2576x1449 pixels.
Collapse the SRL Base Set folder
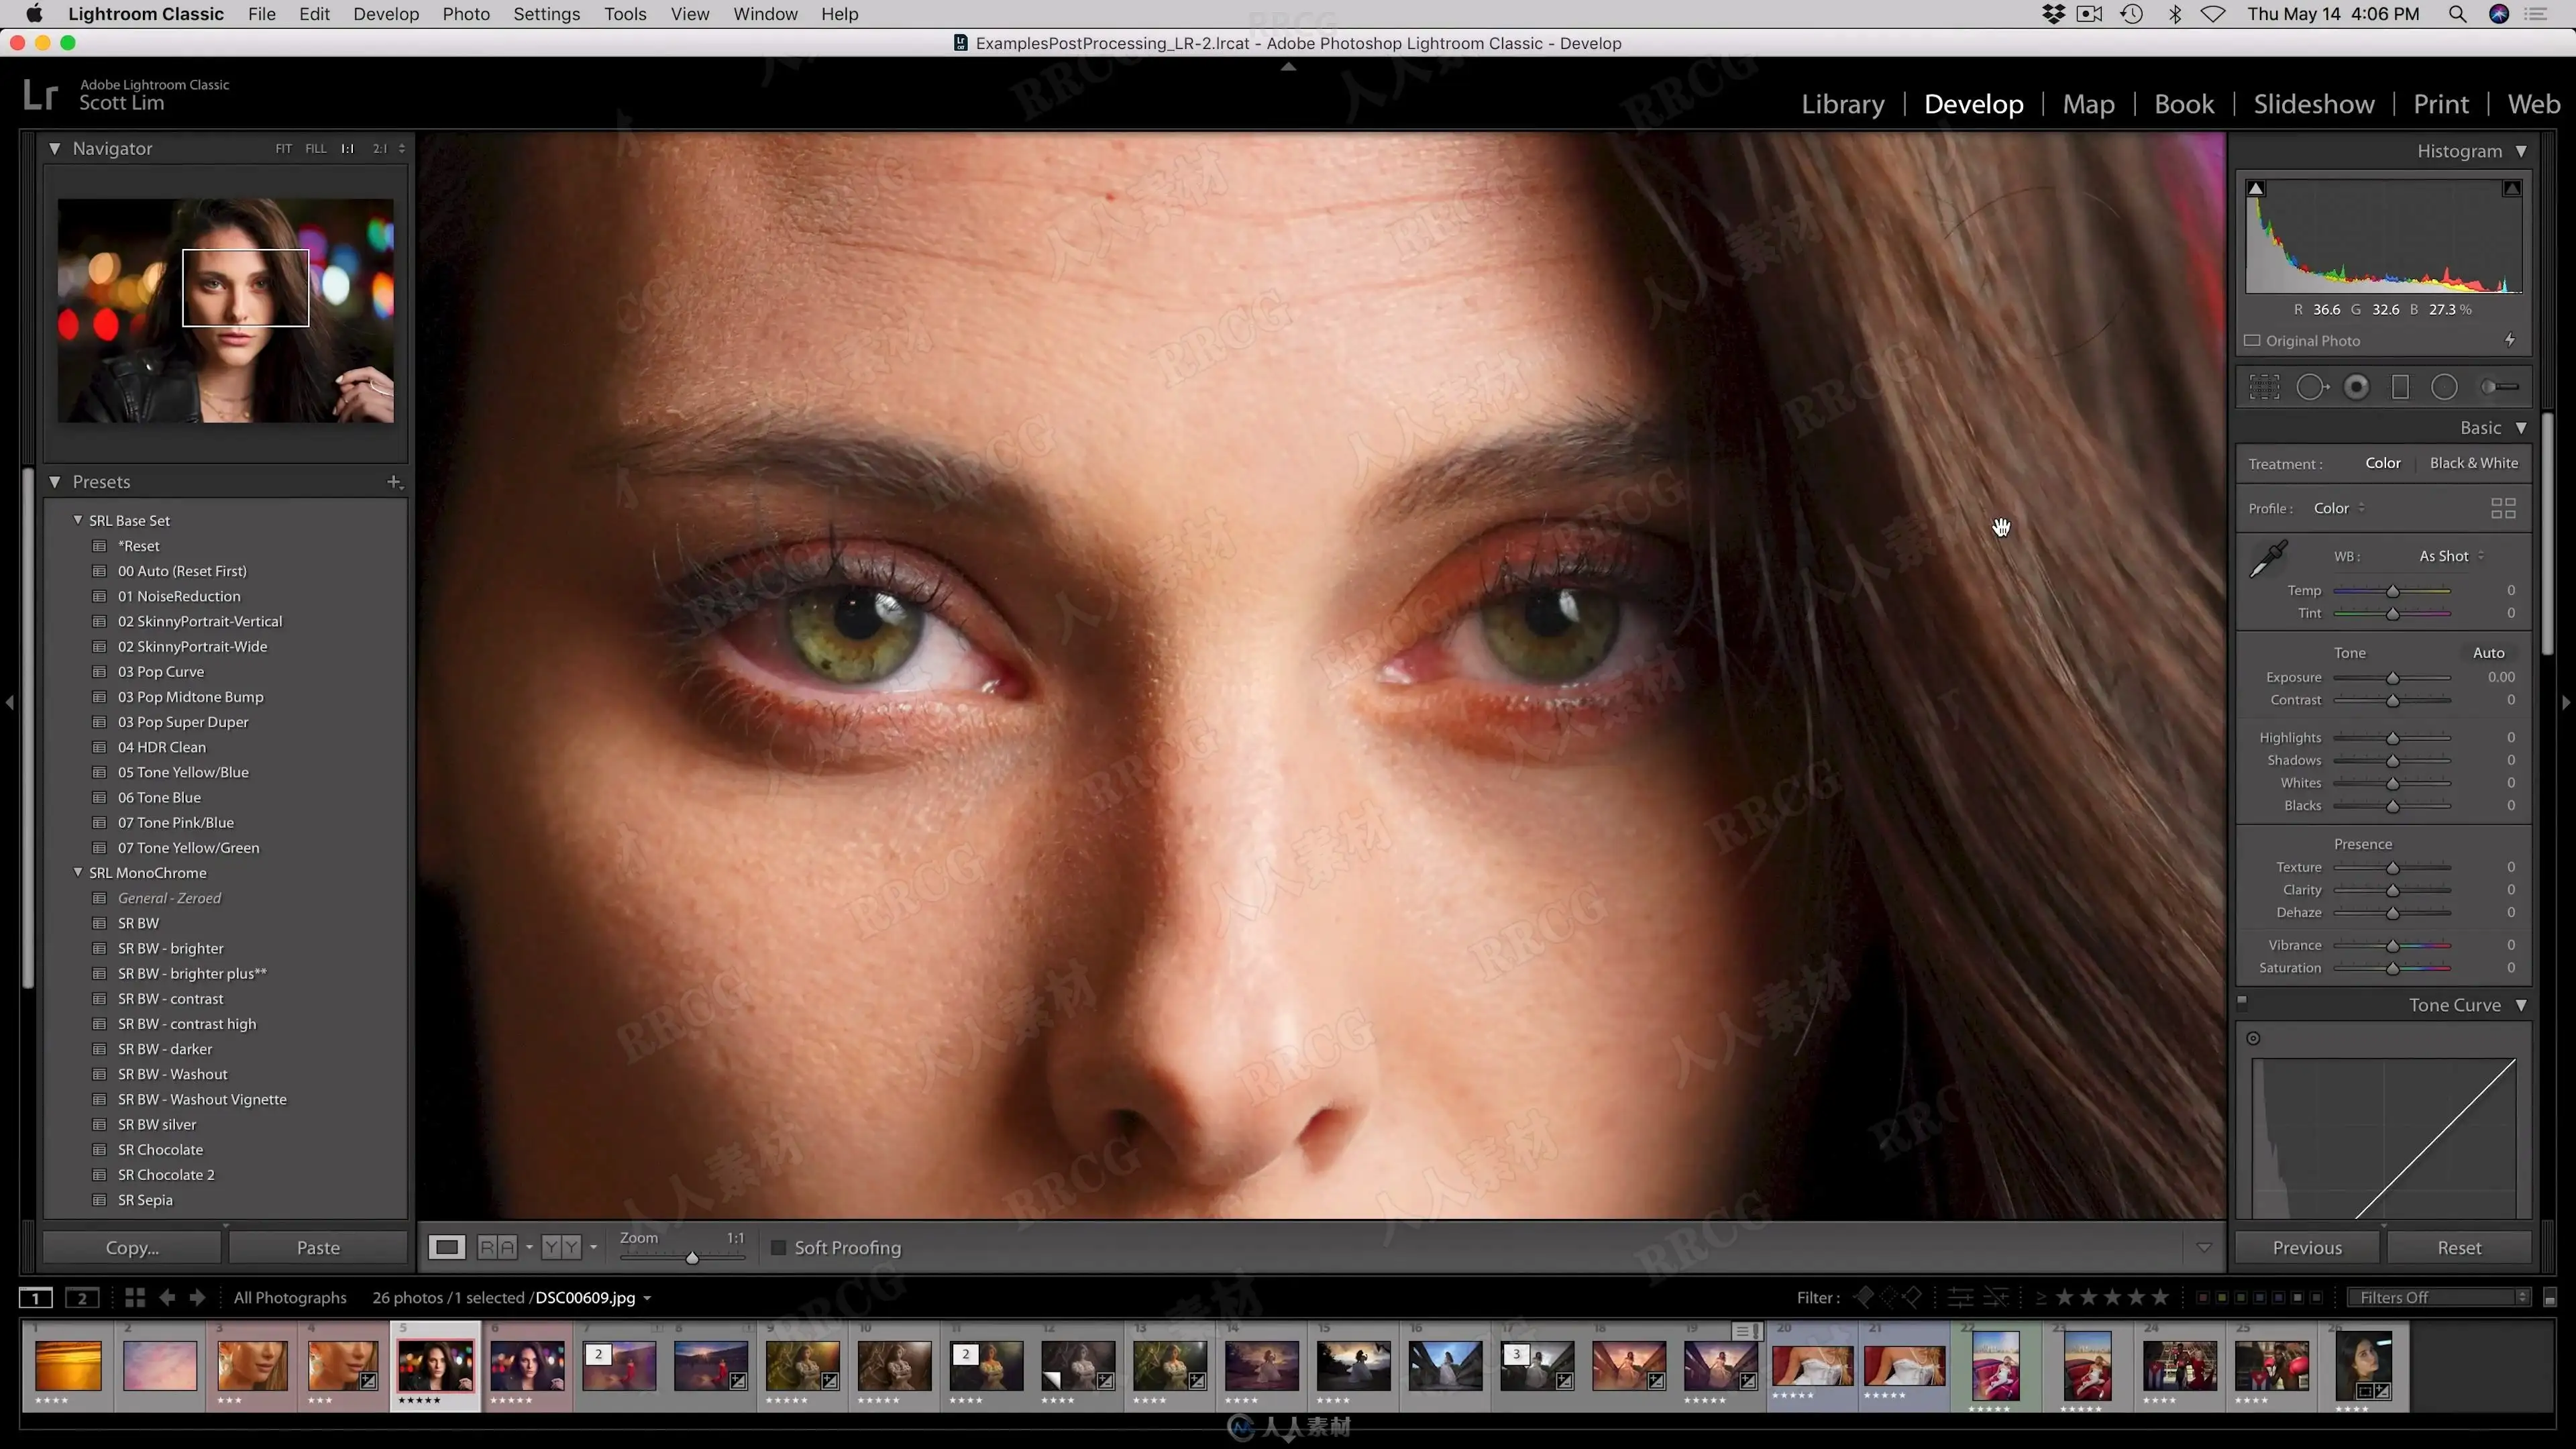point(78,520)
